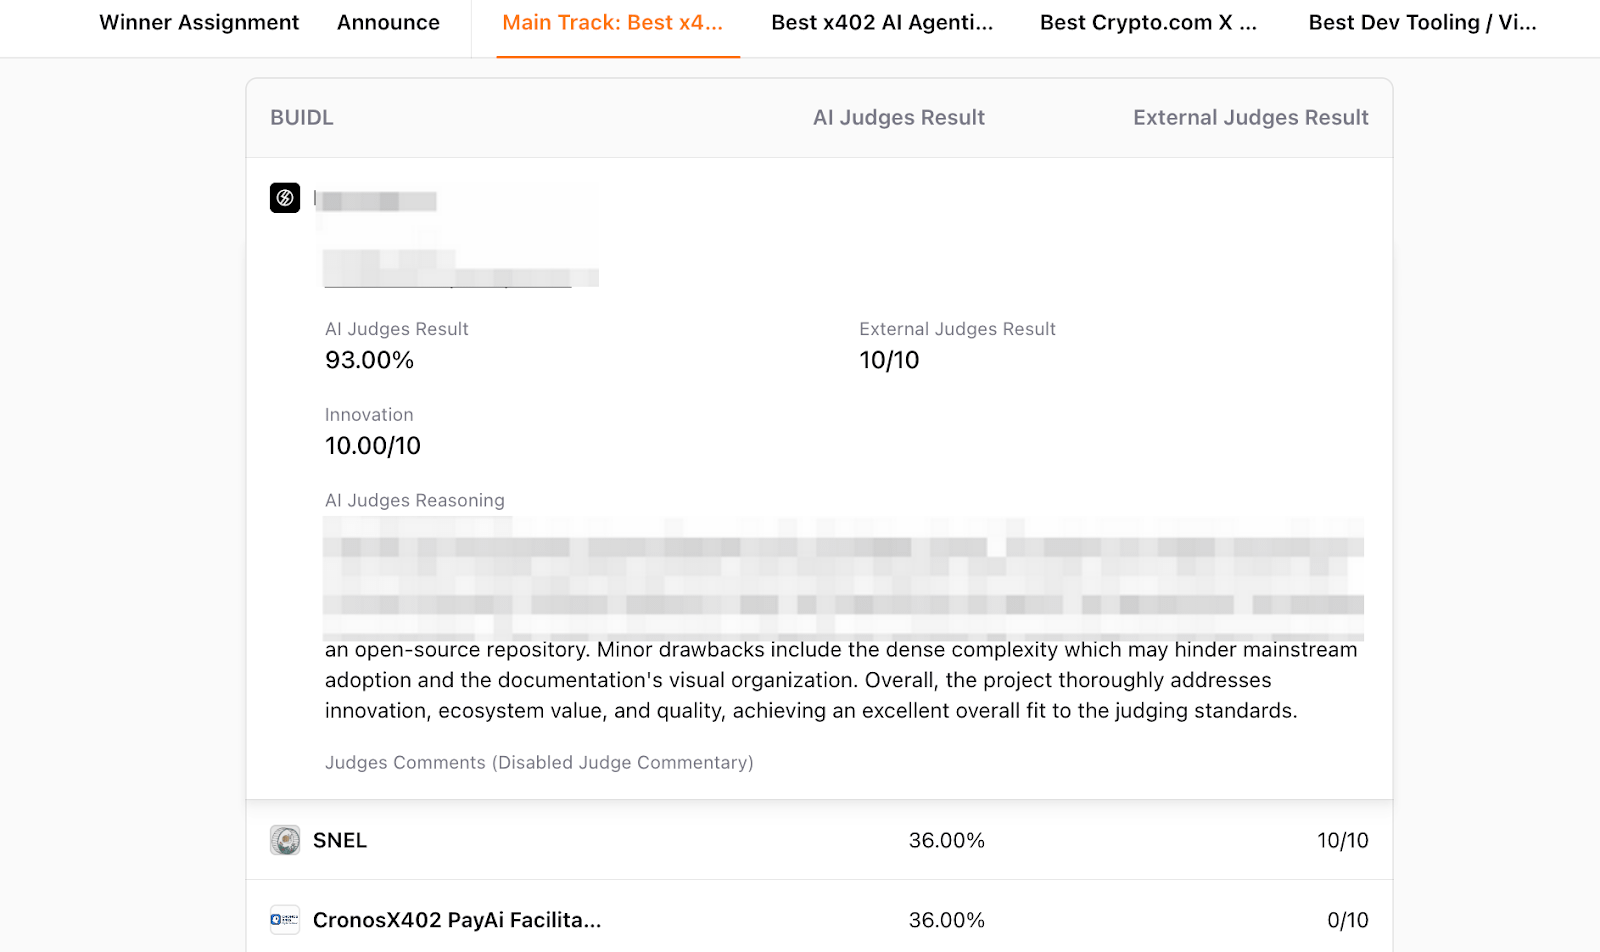Click the CronosX402 PayAi project logo icon
This screenshot has height=952, width=1600.
click(x=285, y=920)
